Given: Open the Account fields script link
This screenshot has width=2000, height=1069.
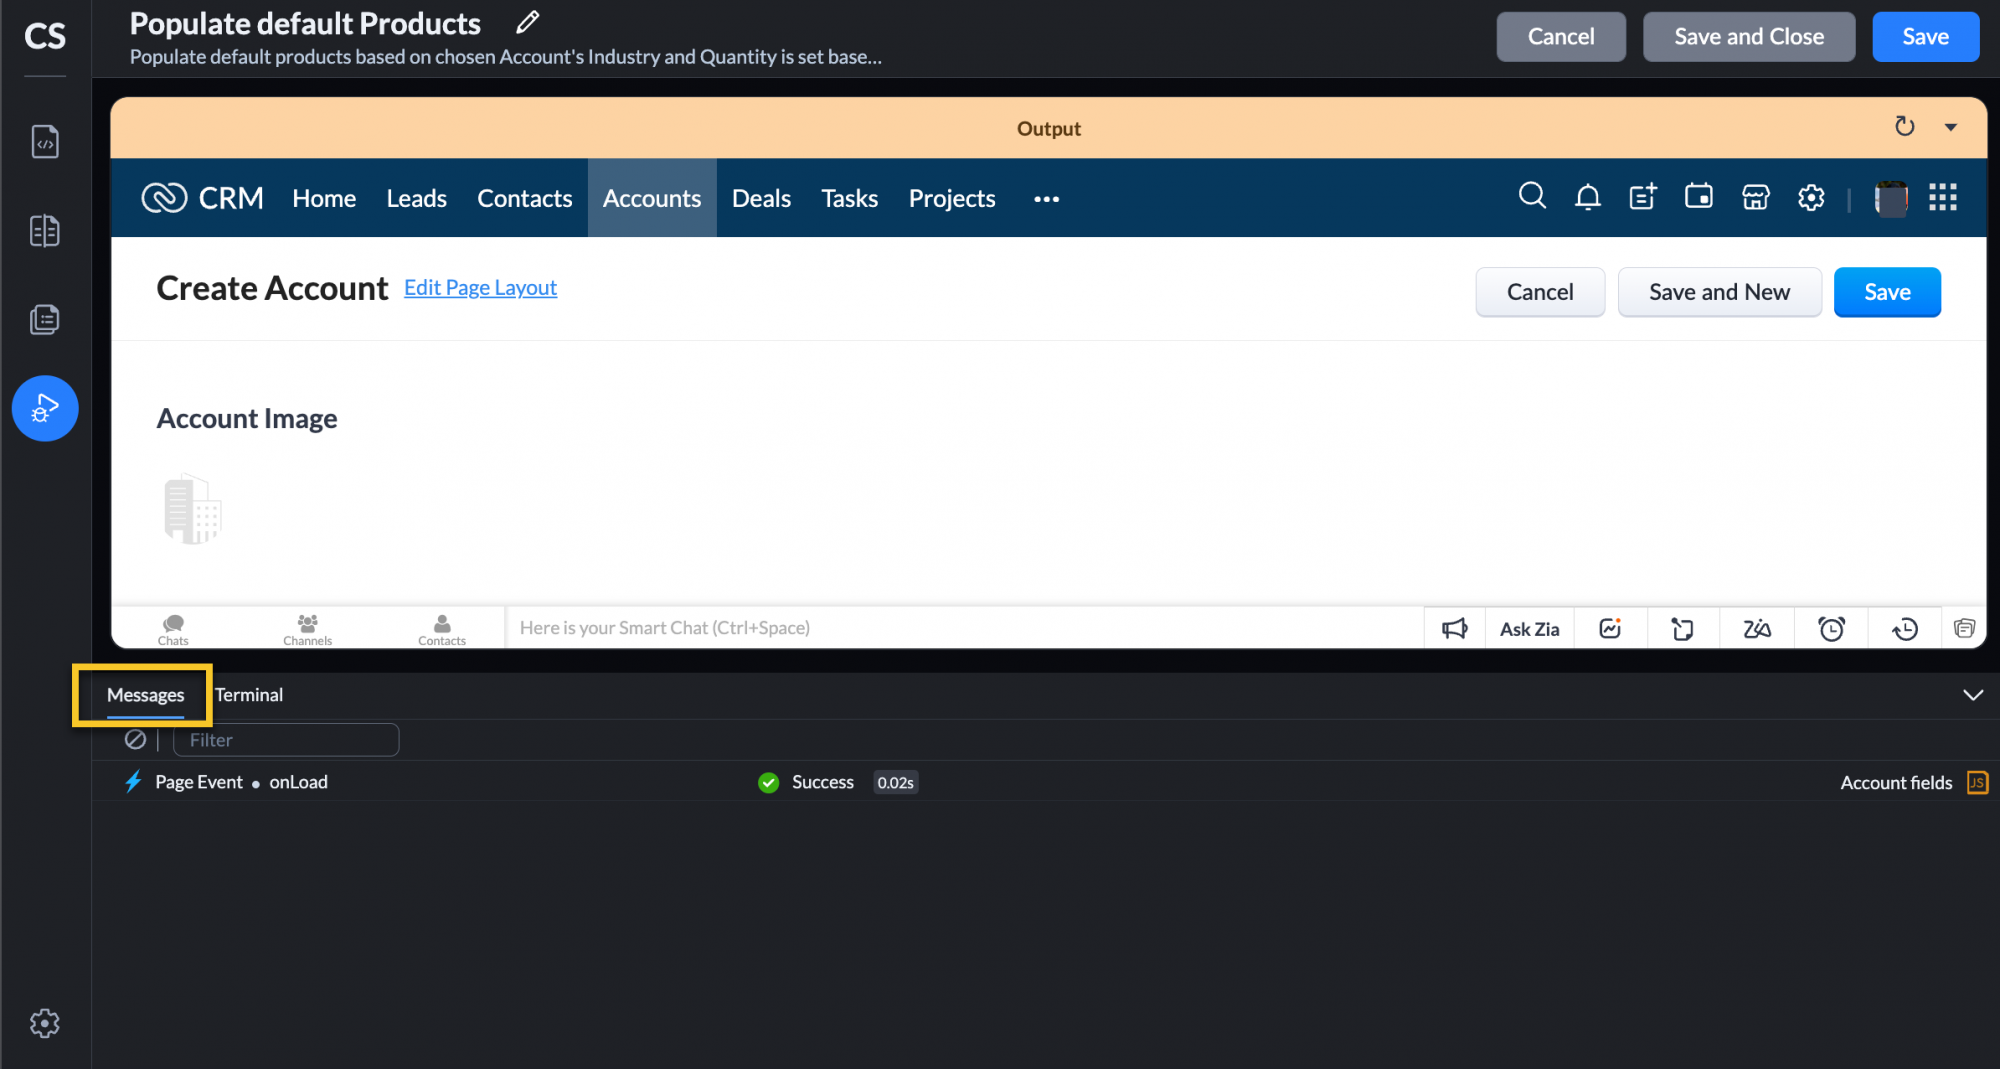Looking at the screenshot, I should (1895, 783).
